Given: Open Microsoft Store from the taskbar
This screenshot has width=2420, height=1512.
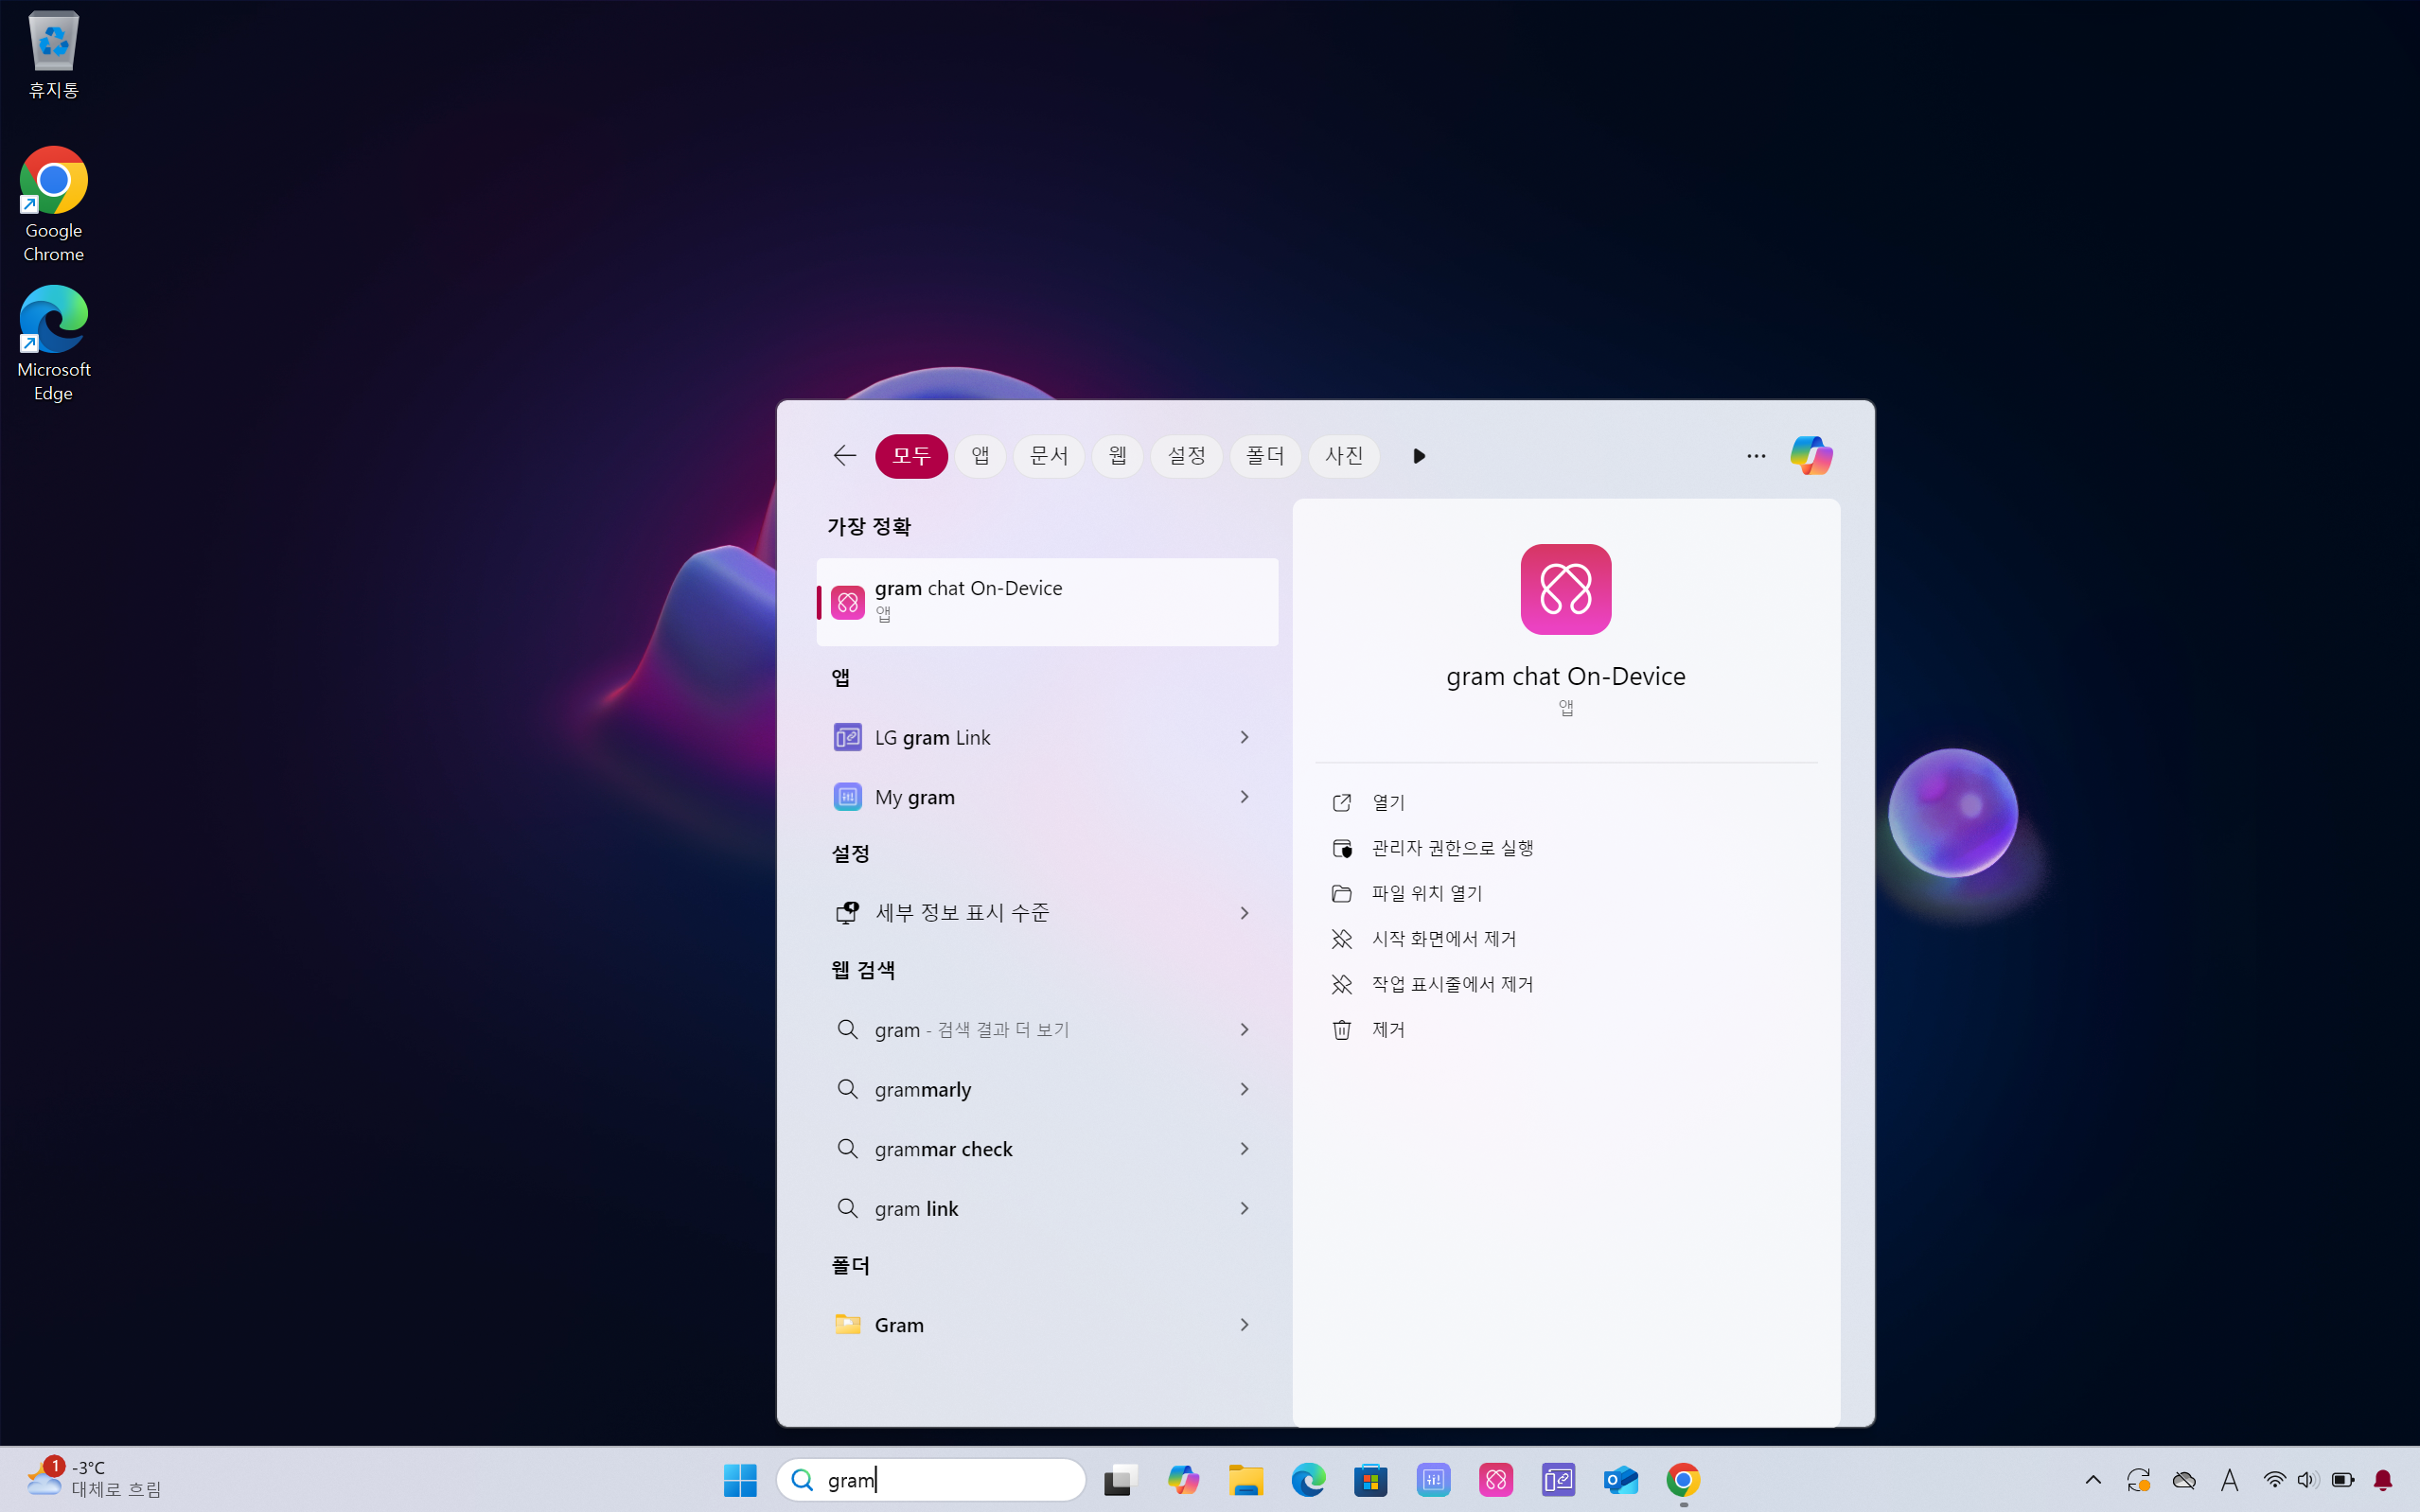Looking at the screenshot, I should pos(1371,1480).
